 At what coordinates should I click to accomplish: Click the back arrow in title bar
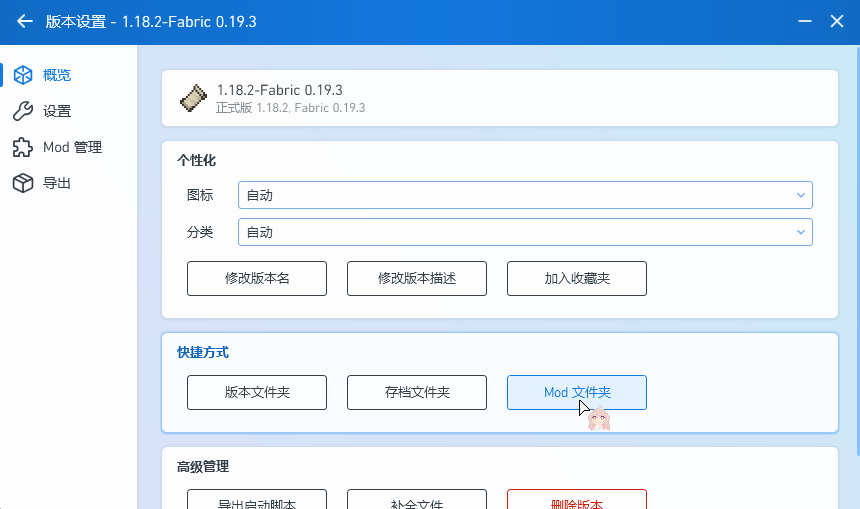click(x=25, y=21)
